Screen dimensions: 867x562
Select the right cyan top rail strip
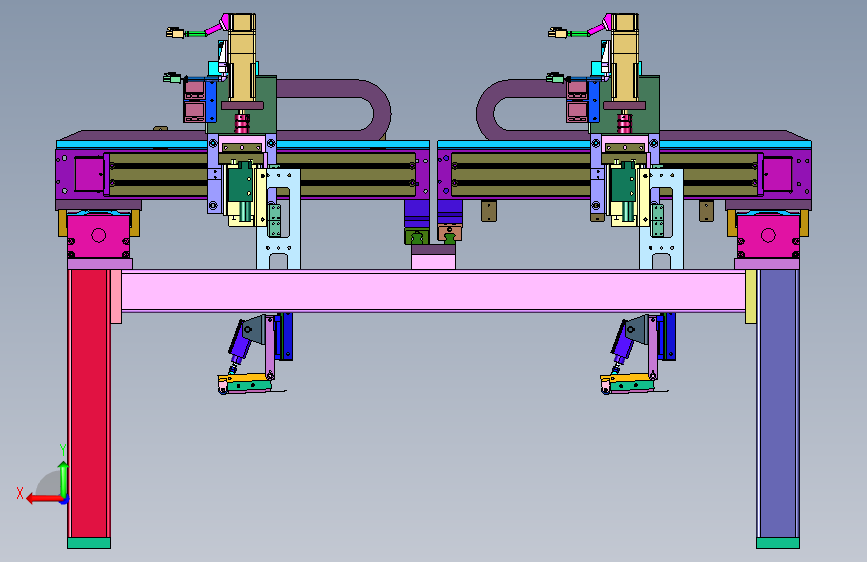point(624,144)
